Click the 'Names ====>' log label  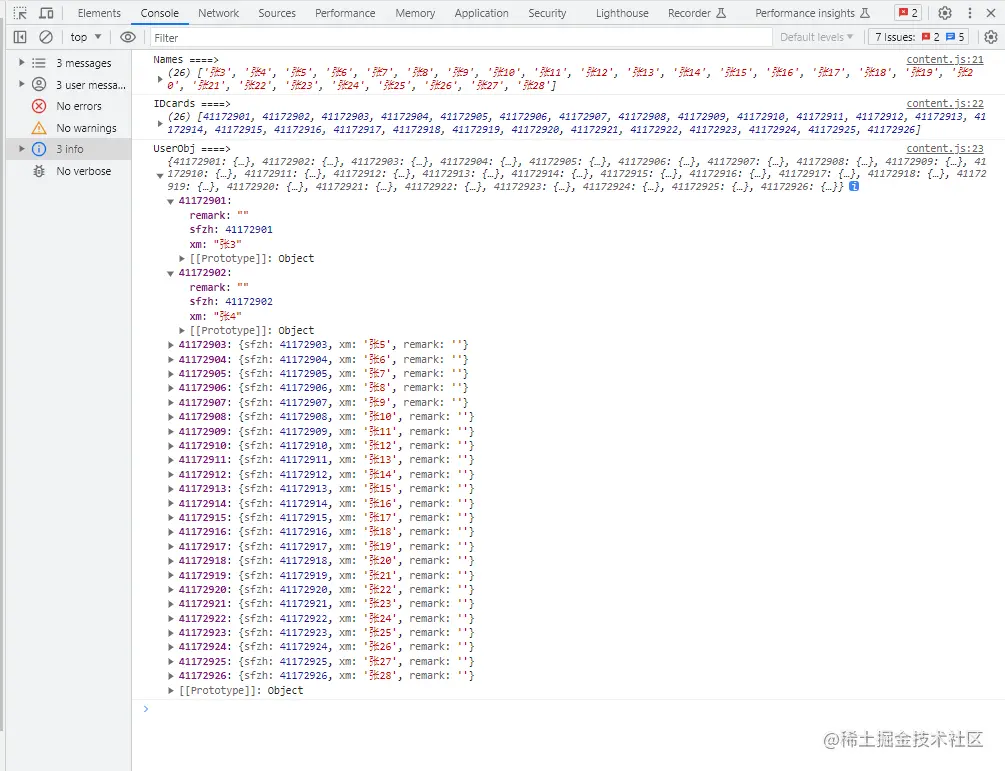(186, 59)
